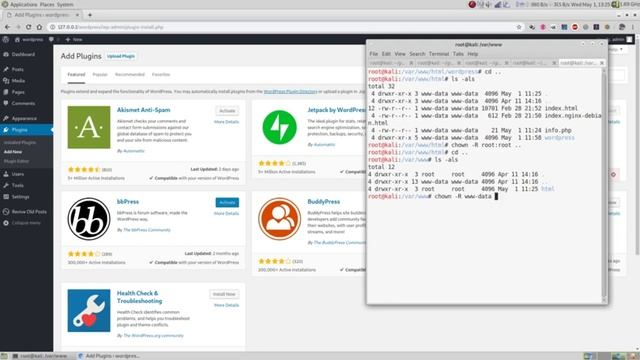This screenshot has height=360, width=640.
Task: Collapse the WordPress admin menu
Action: click(x=26, y=223)
